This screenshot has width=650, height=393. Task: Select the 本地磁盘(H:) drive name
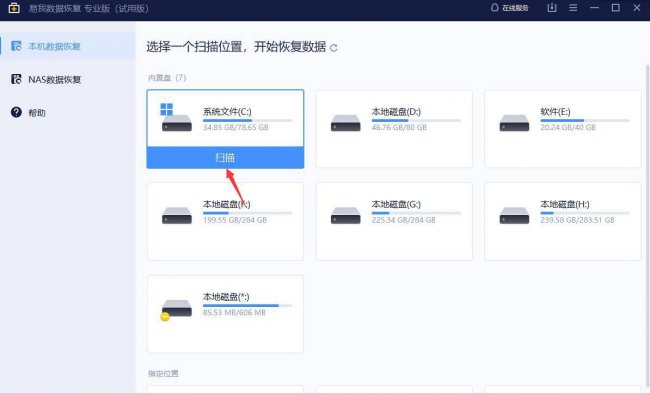(x=565, y=204)
